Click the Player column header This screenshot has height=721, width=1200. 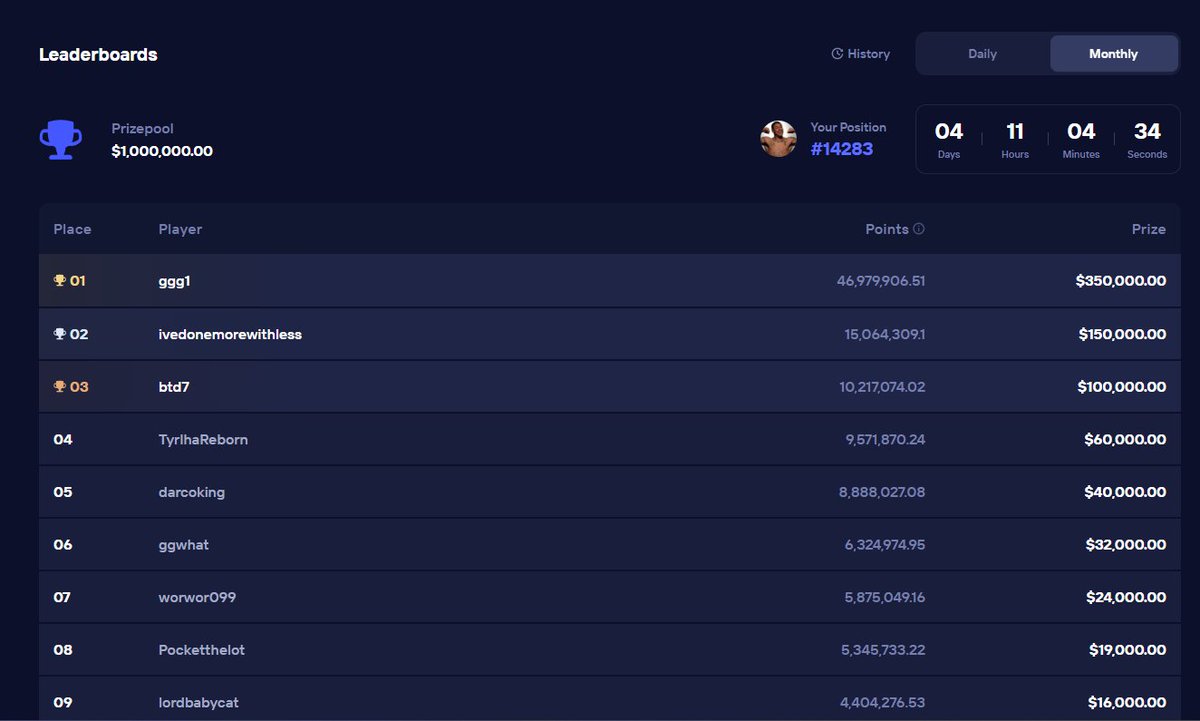click(x=180, y=229)
